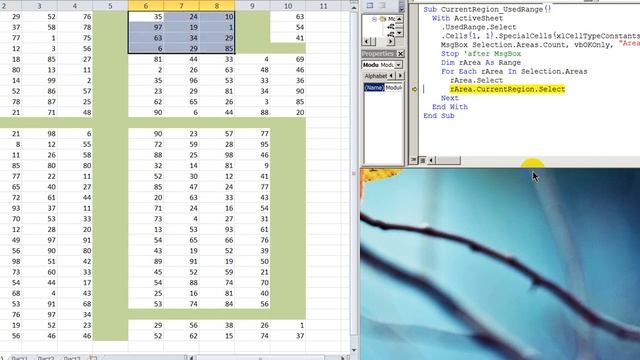Switch to Procedure View button below code
Screen dimensions: 640x360
413,160
